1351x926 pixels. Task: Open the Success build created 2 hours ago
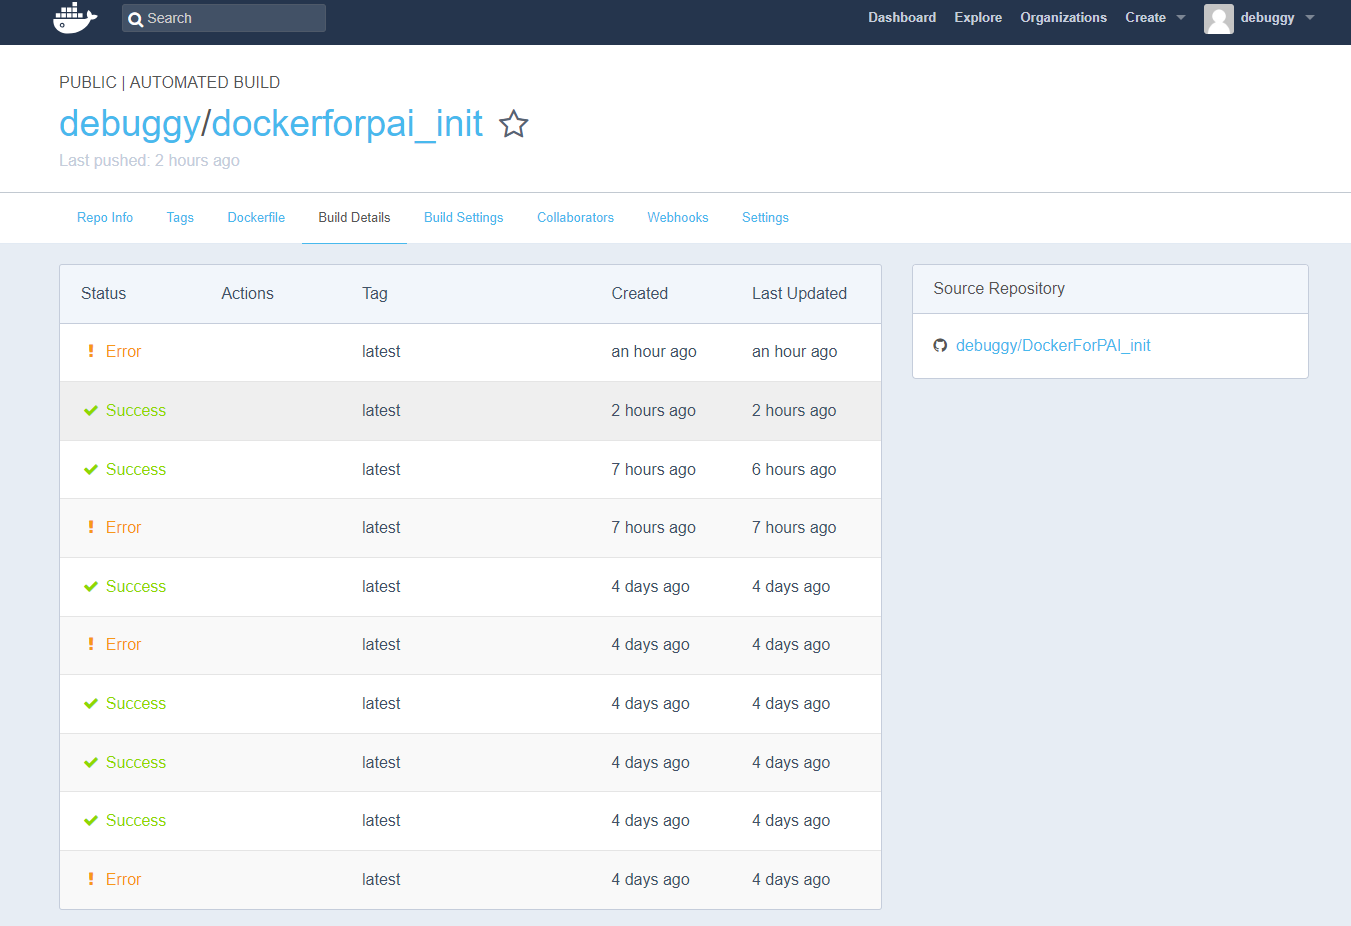tap(136, 410)
